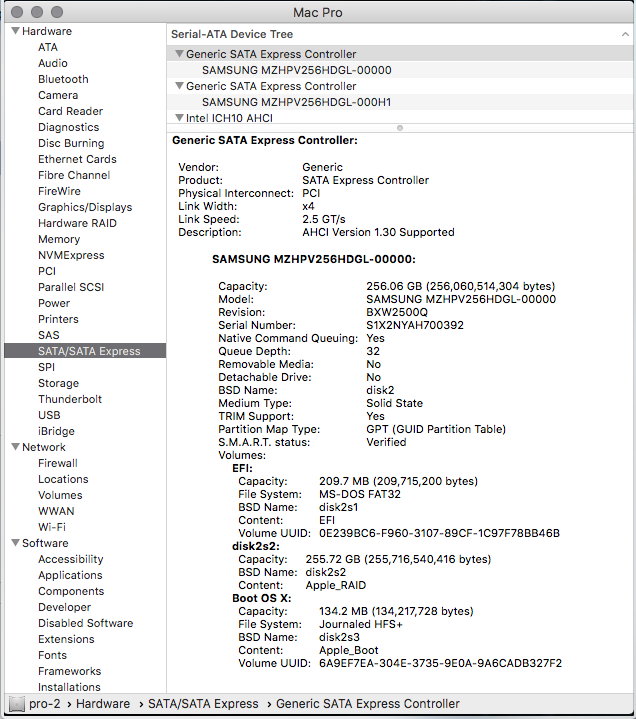Click revision value BXW2500Q
The height and width of the screenshot is (719, 636).
[397, 312]
